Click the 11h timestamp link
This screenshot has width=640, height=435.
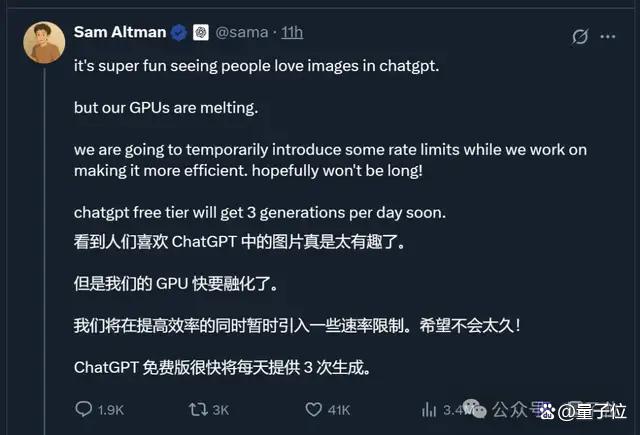pyautogui.click(x=292, y=32)
